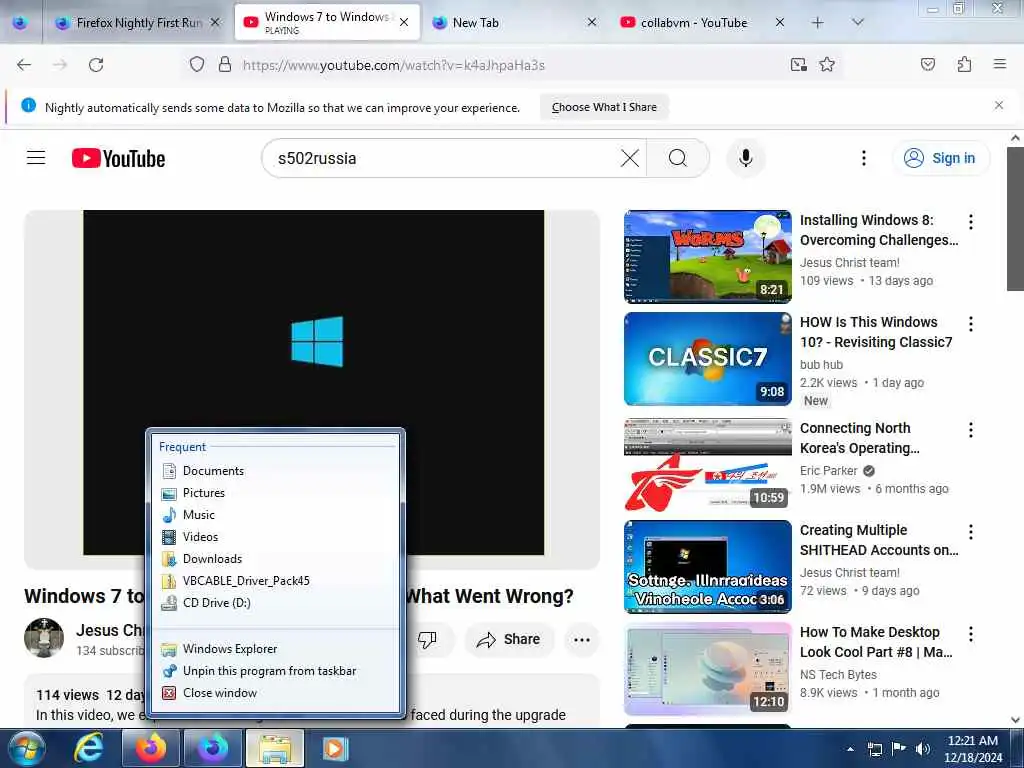1024x768 pixels.
Task: Open the Classic7 video thumbnail
Action: click(707, 359)
